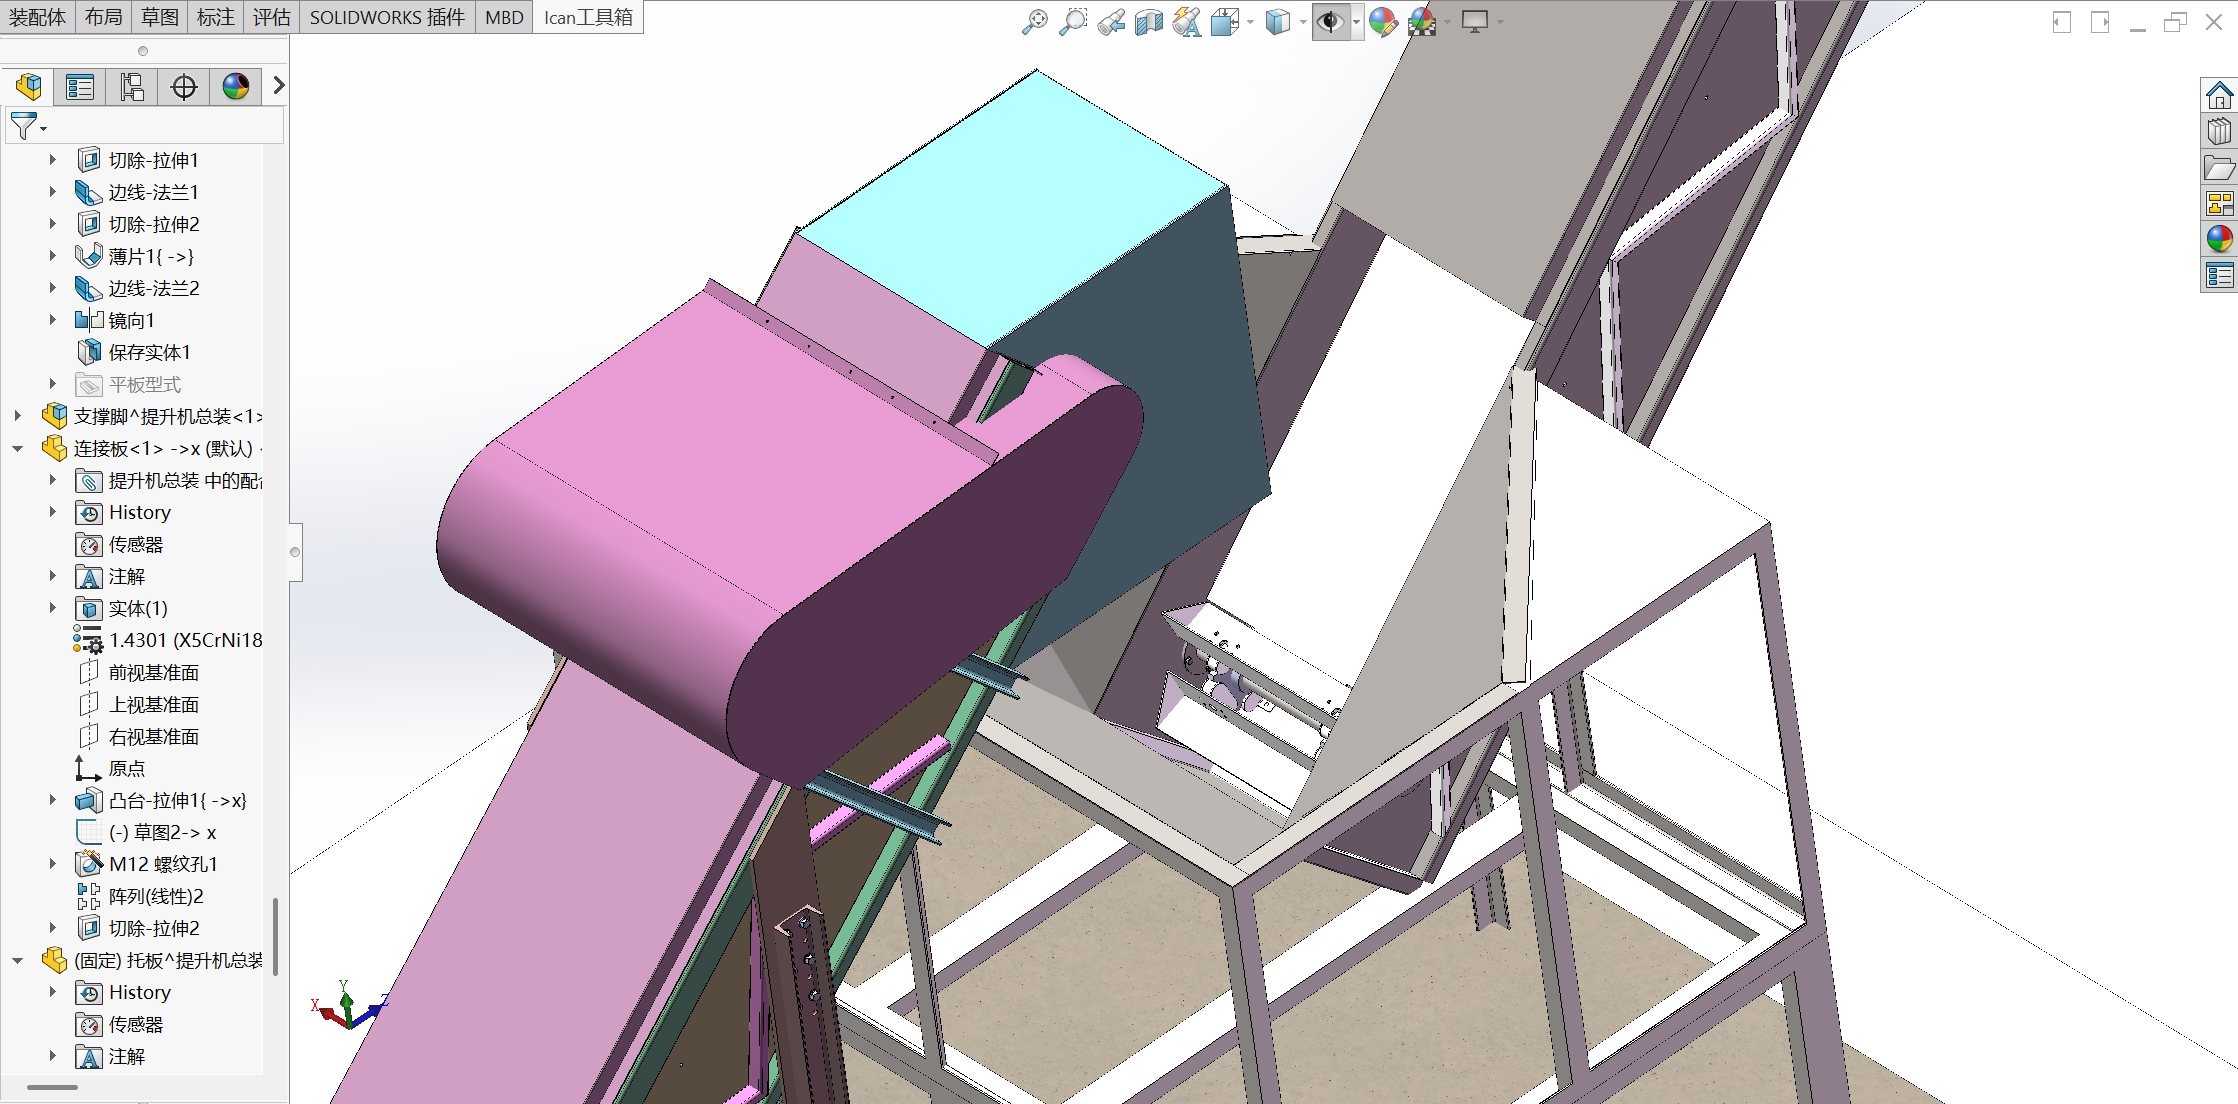Open the Apply Scene dropdown arrow

(1447, 22)
